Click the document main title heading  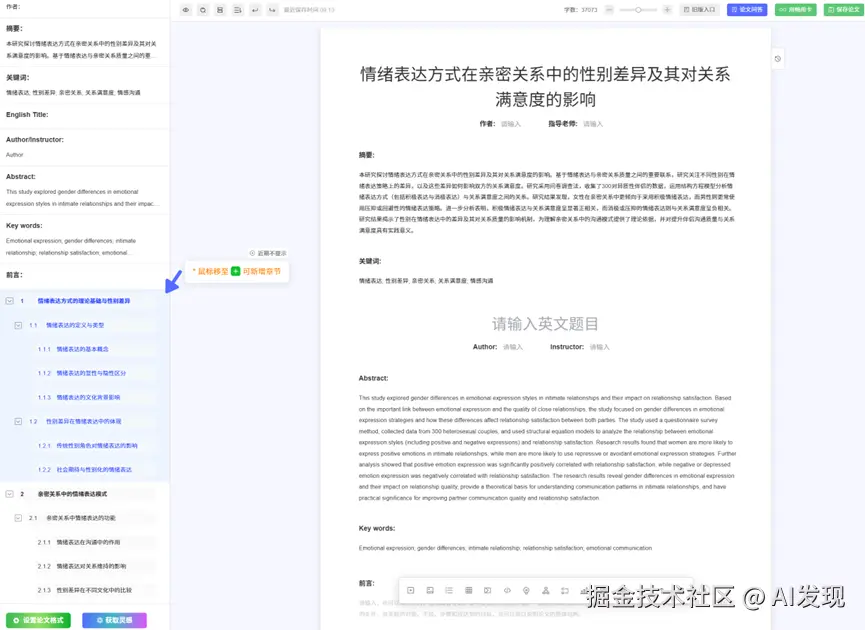545,87
